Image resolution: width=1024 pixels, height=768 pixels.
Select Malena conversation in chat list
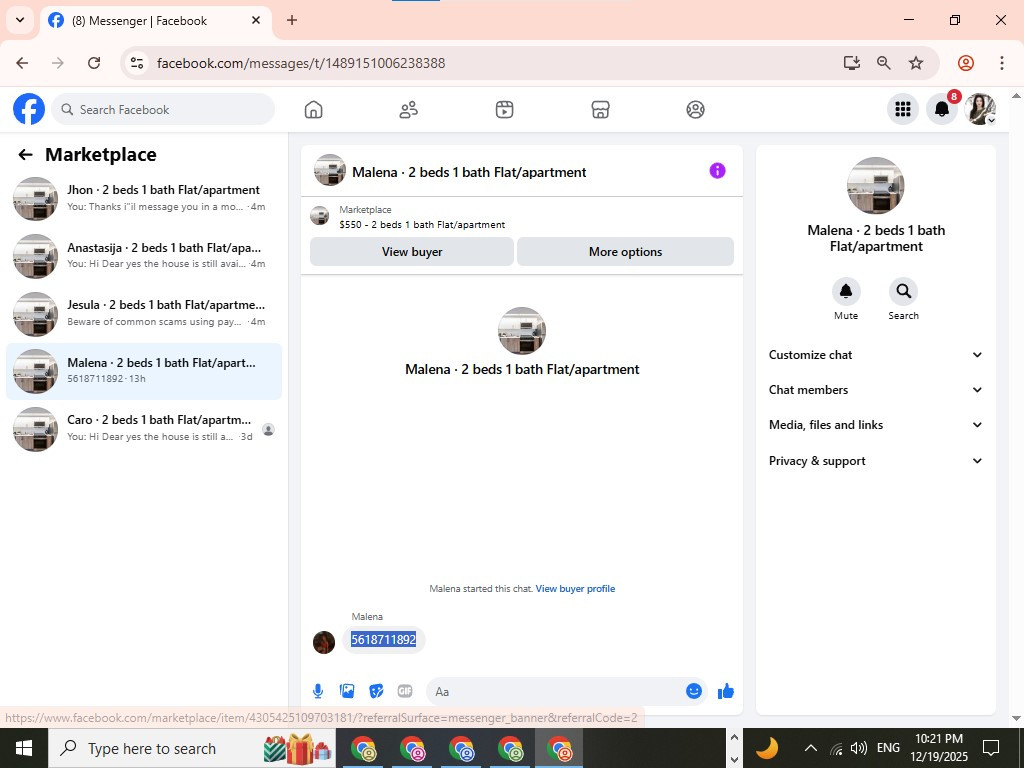coord(144,371)
